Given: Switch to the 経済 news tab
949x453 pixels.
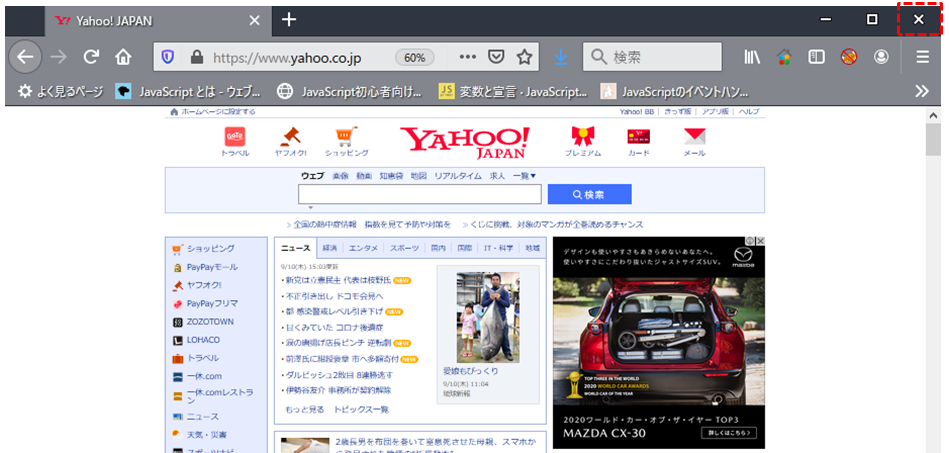Looking at the screenshot, I should (x=330, y=248).
